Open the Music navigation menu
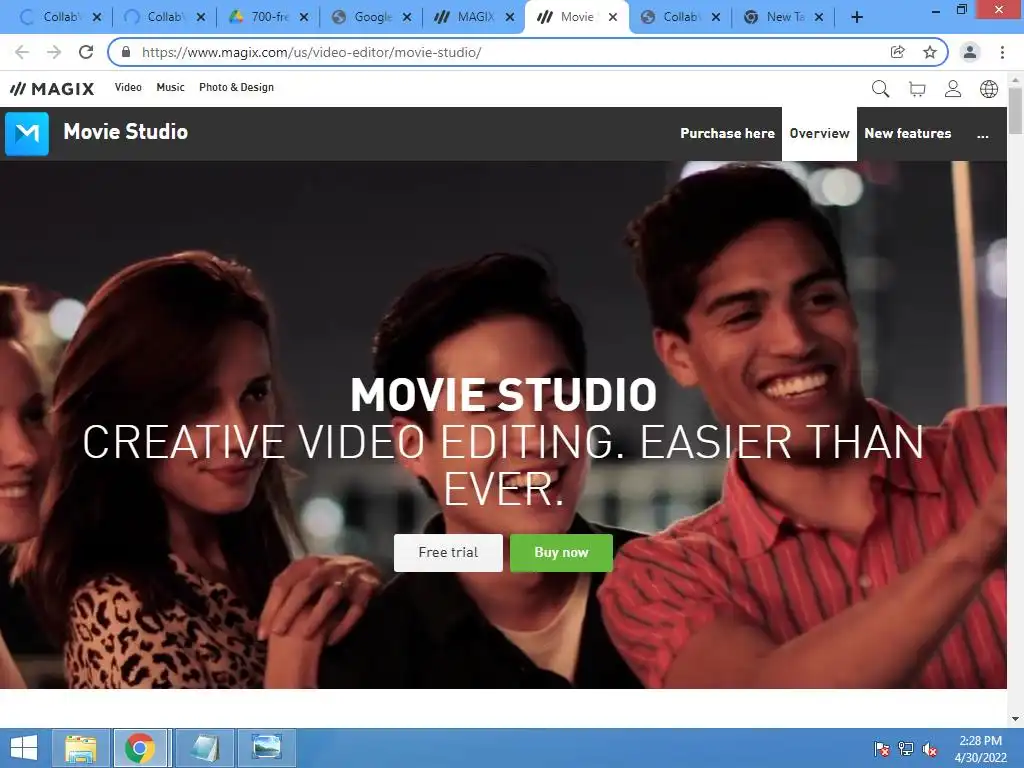Screen dimensions: 1024x768 point(170,88)
